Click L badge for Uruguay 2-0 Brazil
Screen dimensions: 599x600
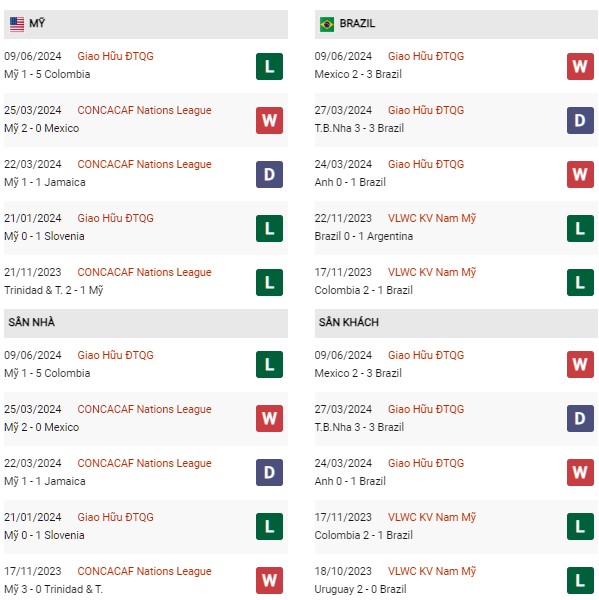pyautogui.click(x=579, y=580)
